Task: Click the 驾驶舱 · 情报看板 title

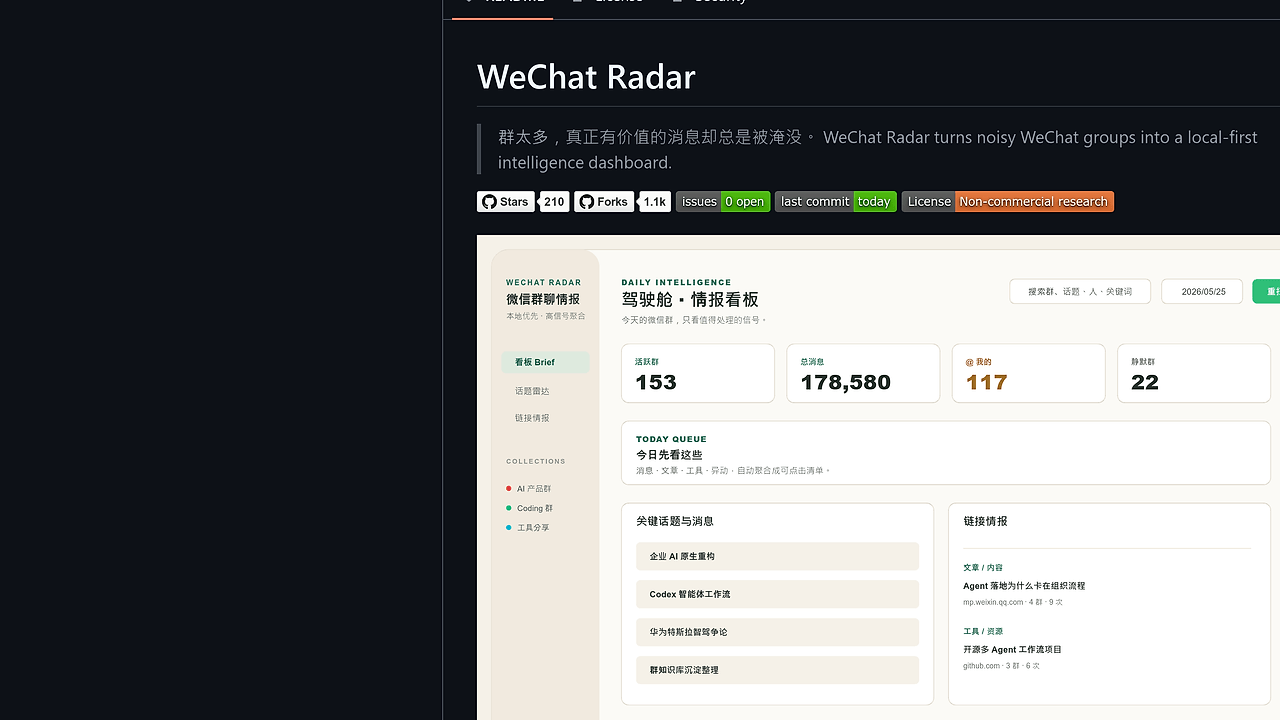Action: pos(690,300)
